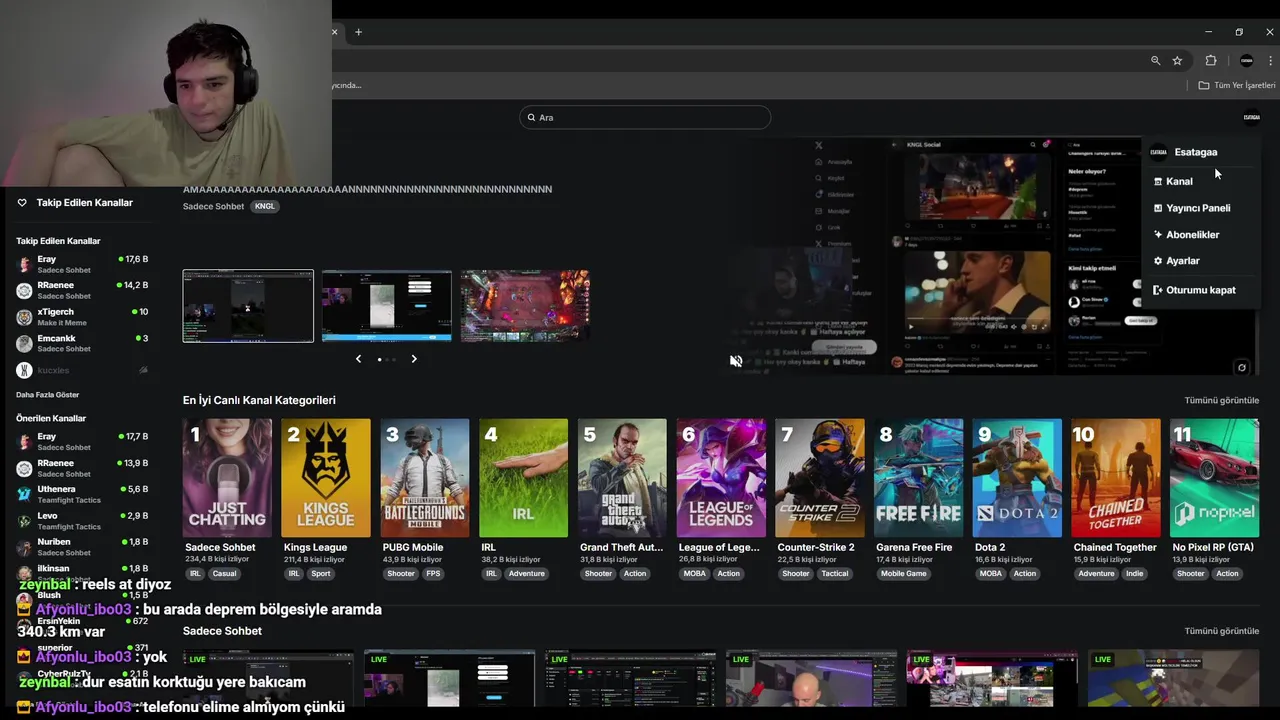Image resolution: width=1280 pixels, height=720 pixels.
Task: Click the magnifier icon in the search box
Action: (x=531, y=117)
